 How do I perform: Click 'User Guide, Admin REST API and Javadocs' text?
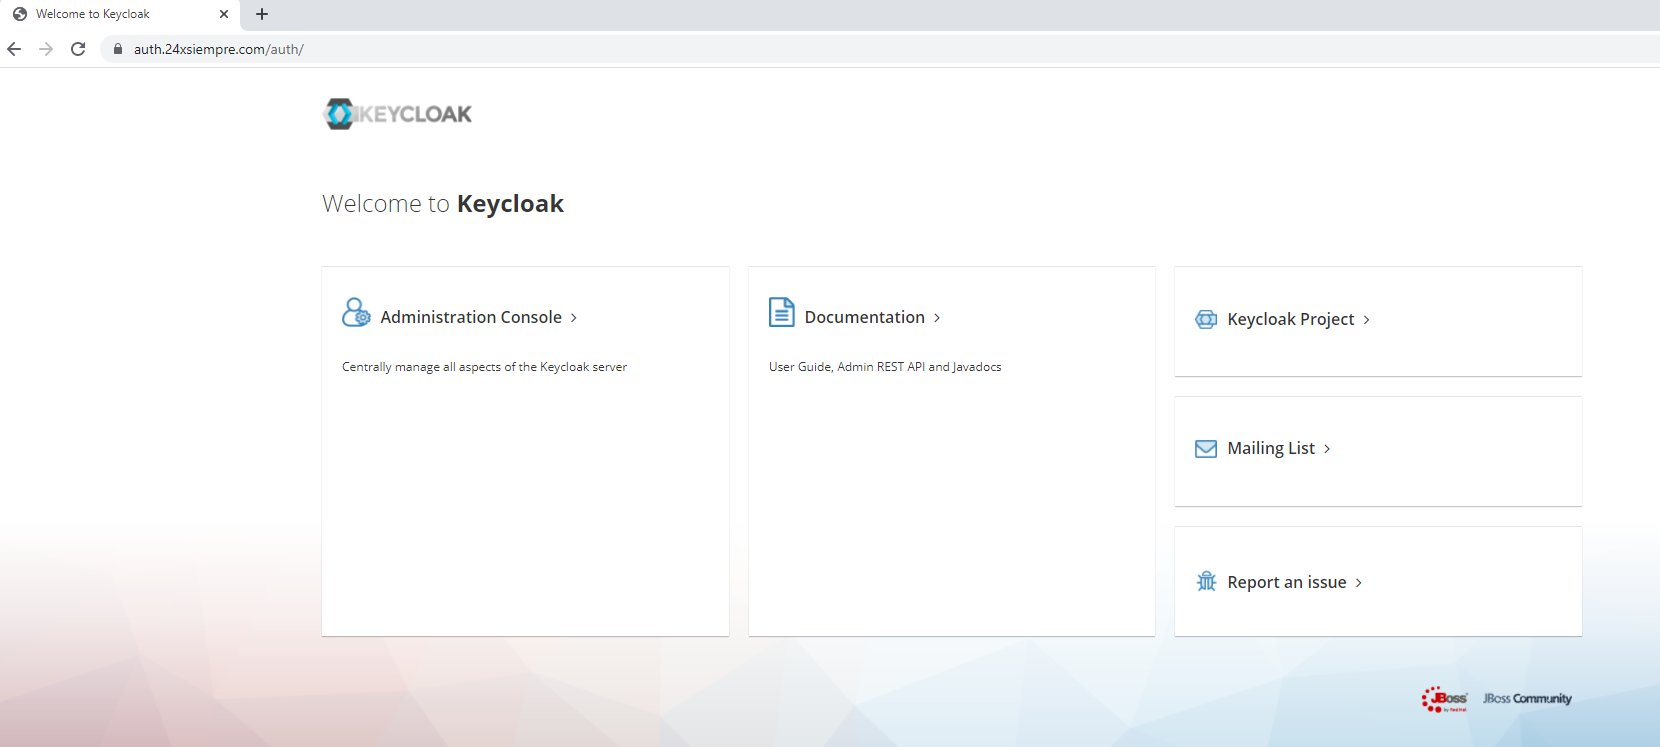pos(885,367)
